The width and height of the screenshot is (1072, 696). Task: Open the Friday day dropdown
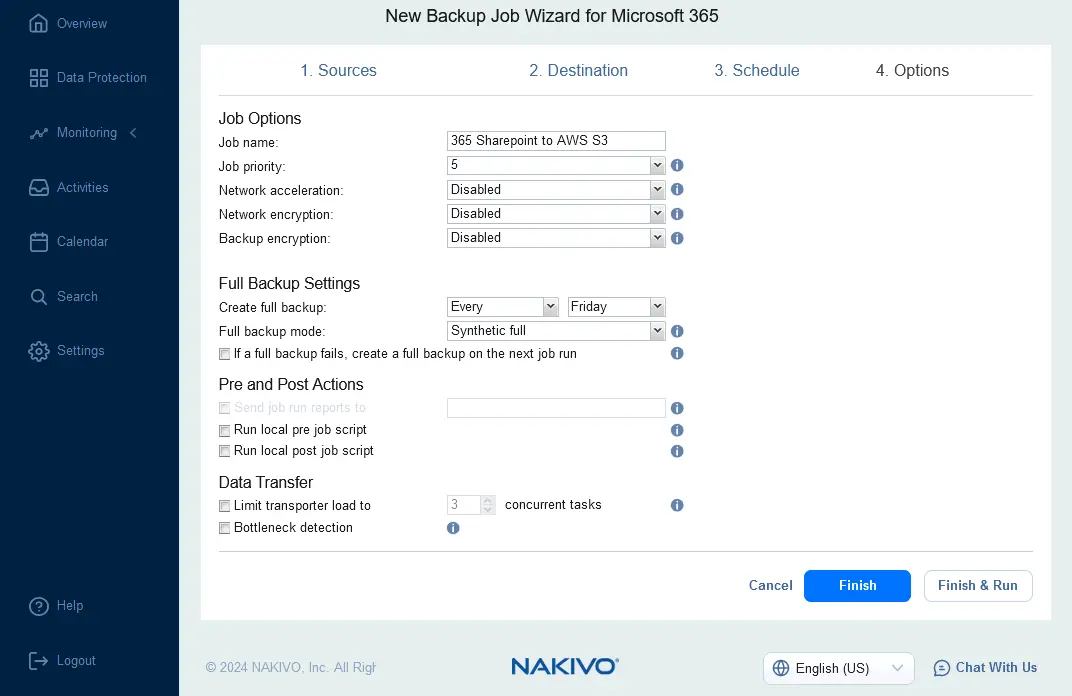(x=616, y=307)
